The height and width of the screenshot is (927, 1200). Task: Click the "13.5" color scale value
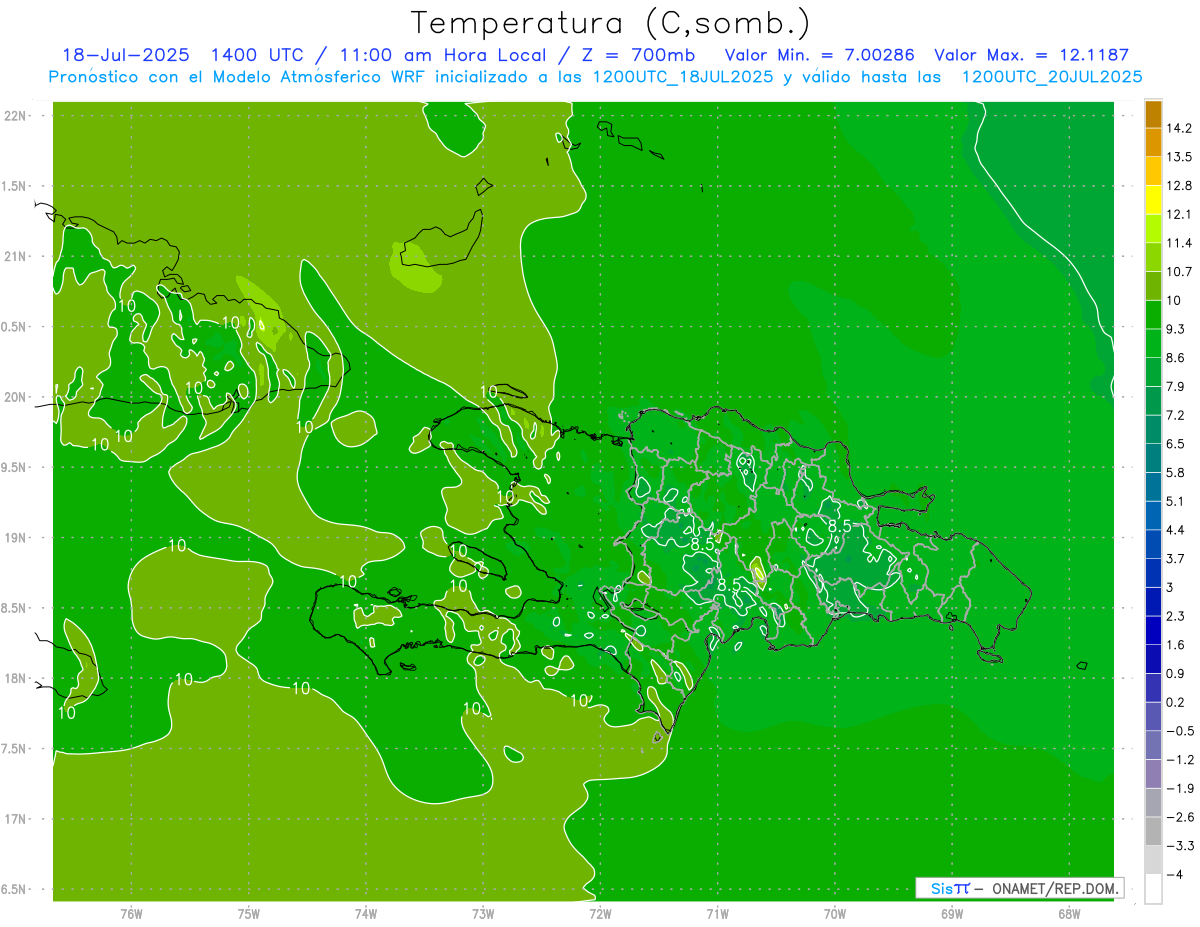click(1179, 157)
